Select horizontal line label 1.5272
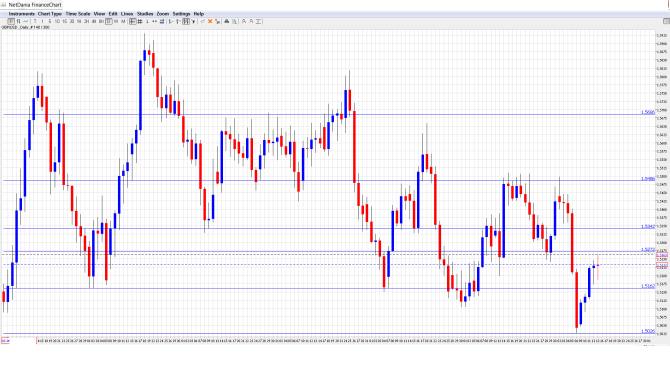This screenshot has width=670, height=377. click(x=648, y=250)
